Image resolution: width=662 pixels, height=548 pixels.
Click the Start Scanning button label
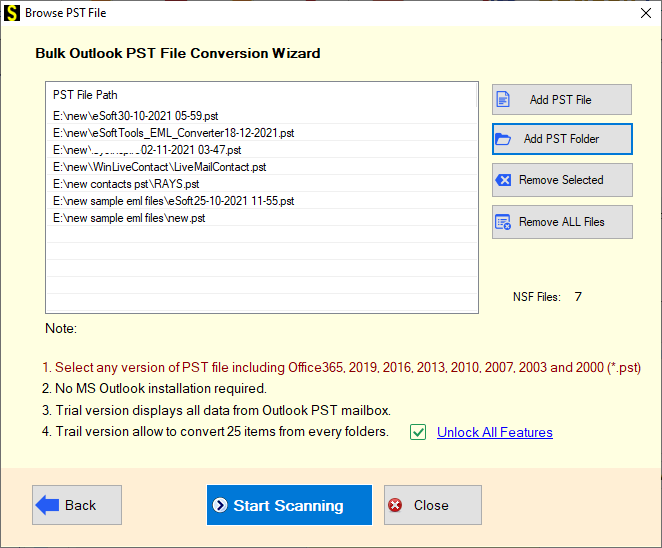[x=288, y=505]
